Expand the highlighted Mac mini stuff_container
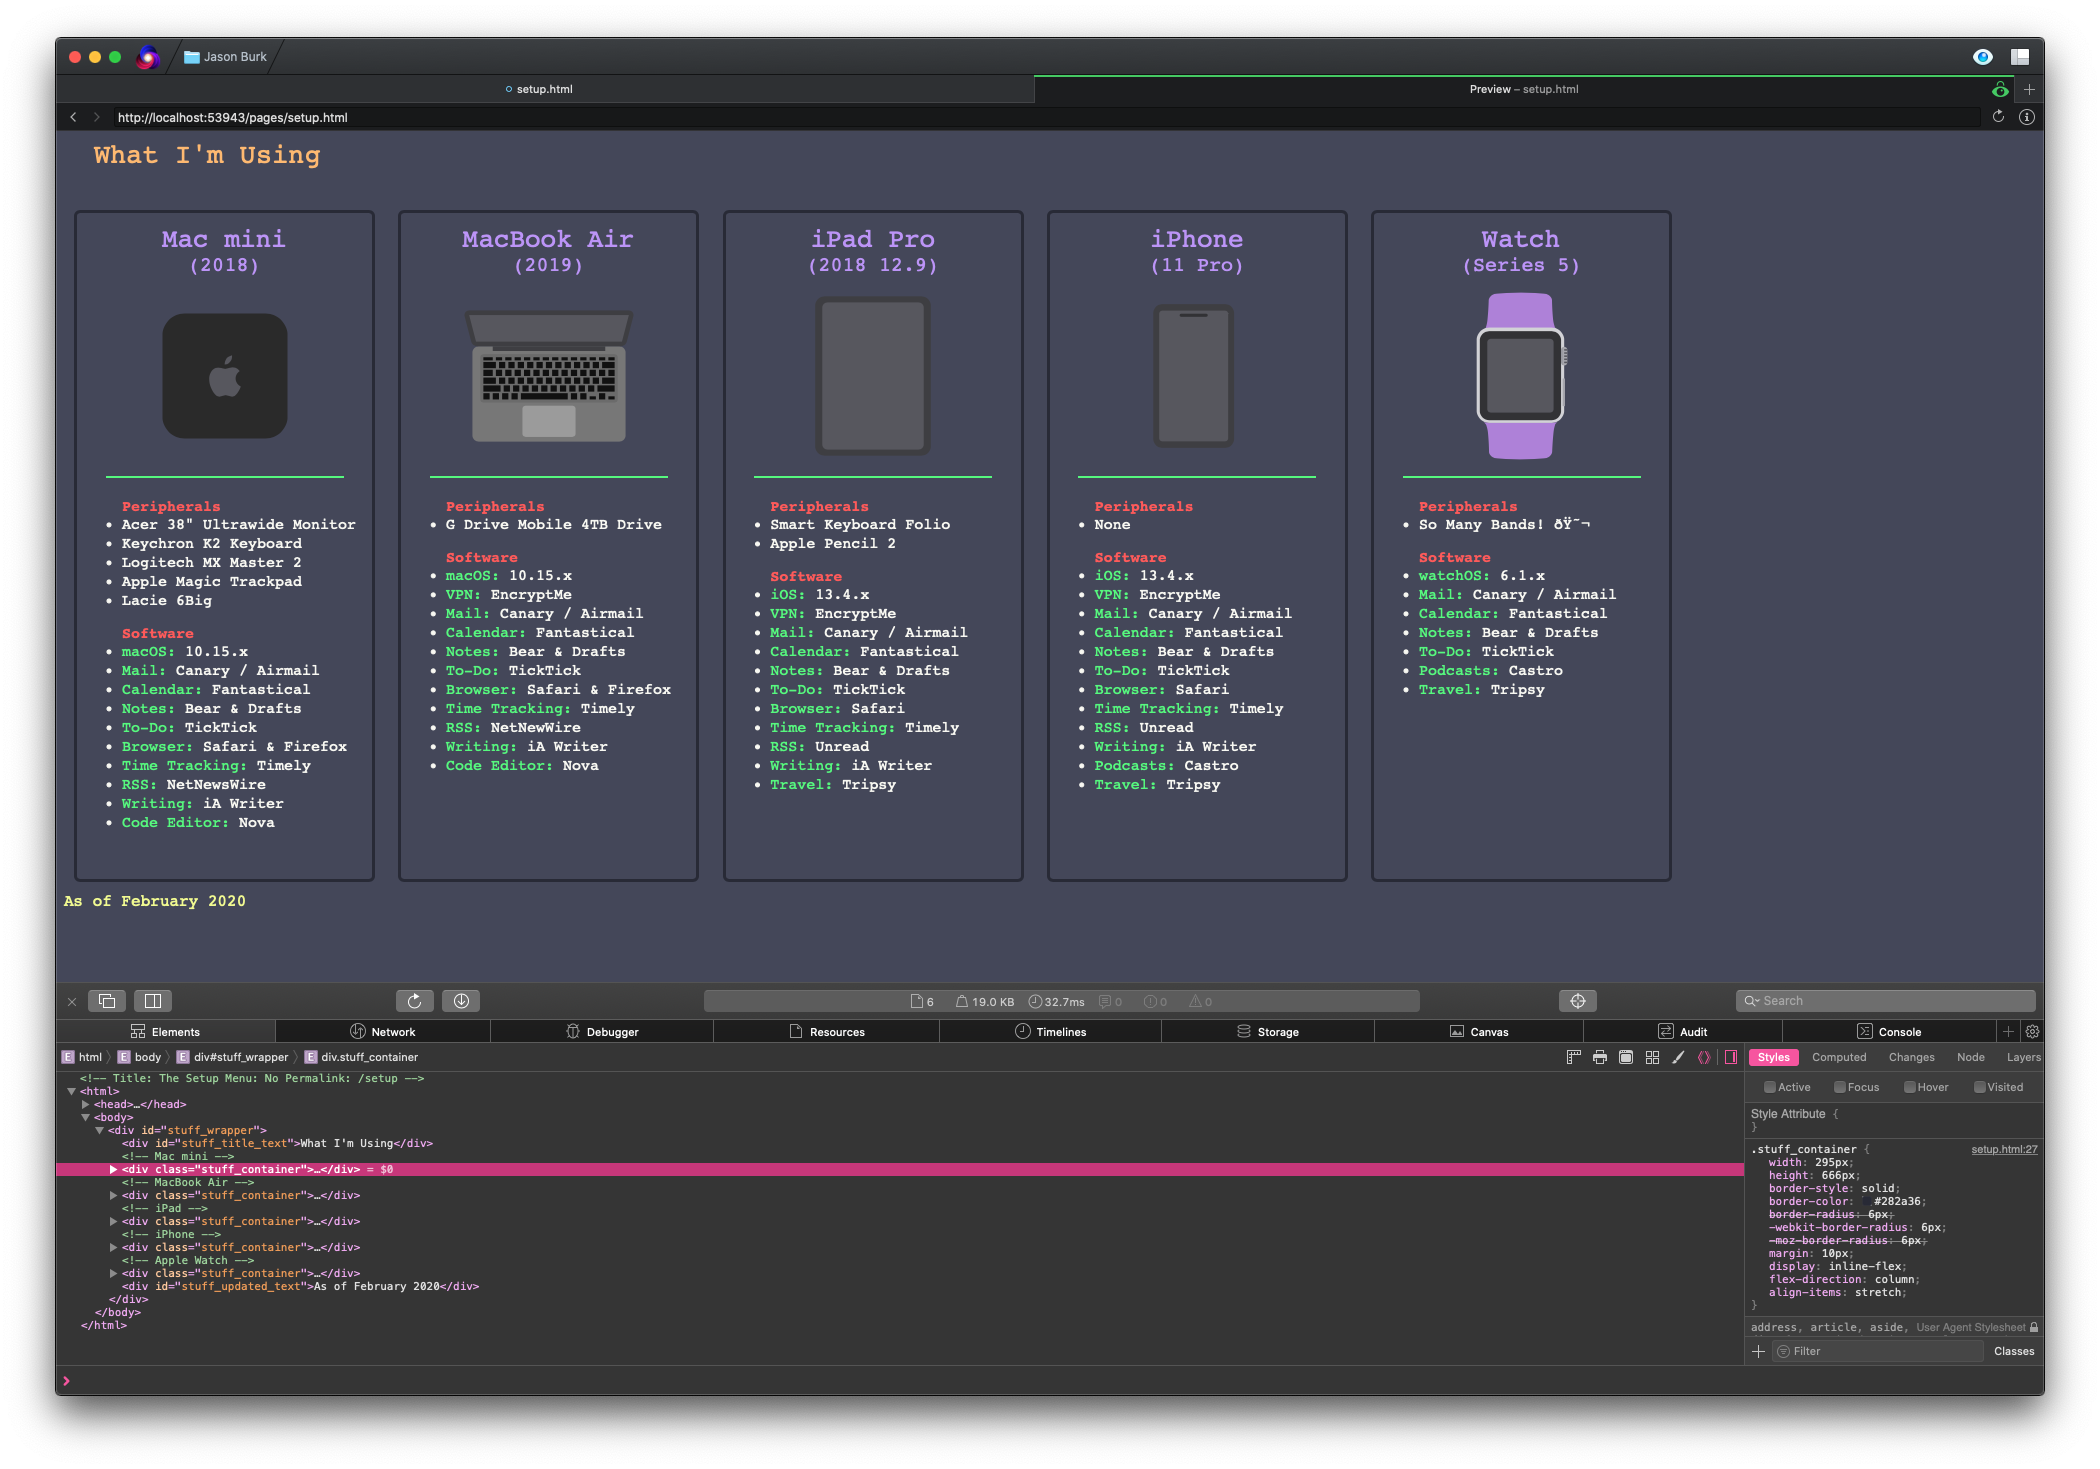The width and height of the screenshot is (2100, 1469). pyautogui.click(x=114, y=1169)
